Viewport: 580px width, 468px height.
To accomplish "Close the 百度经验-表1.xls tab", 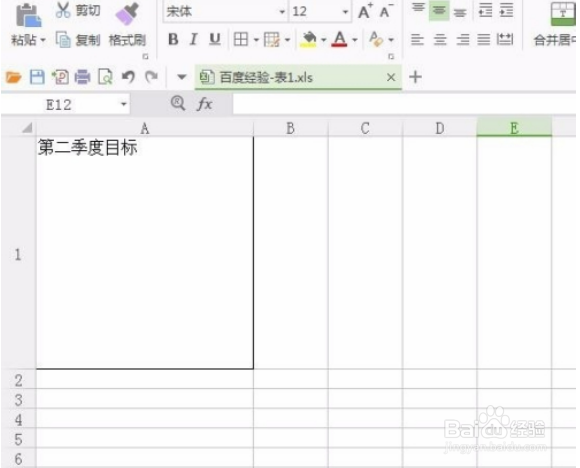I will pyautogui.click(x=391, y=77).
